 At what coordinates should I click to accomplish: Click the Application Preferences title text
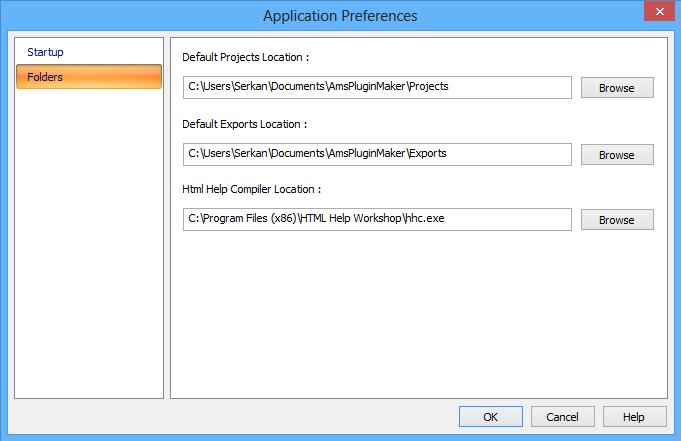pos(340,16)
